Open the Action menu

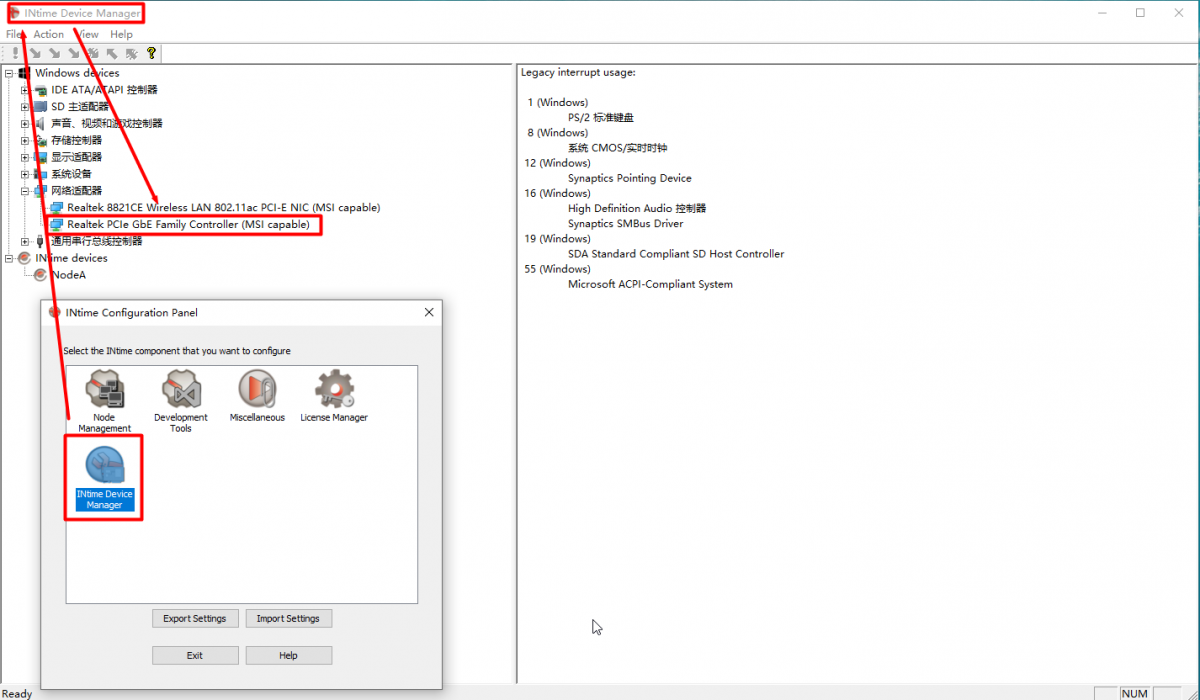tap(48, 34)
